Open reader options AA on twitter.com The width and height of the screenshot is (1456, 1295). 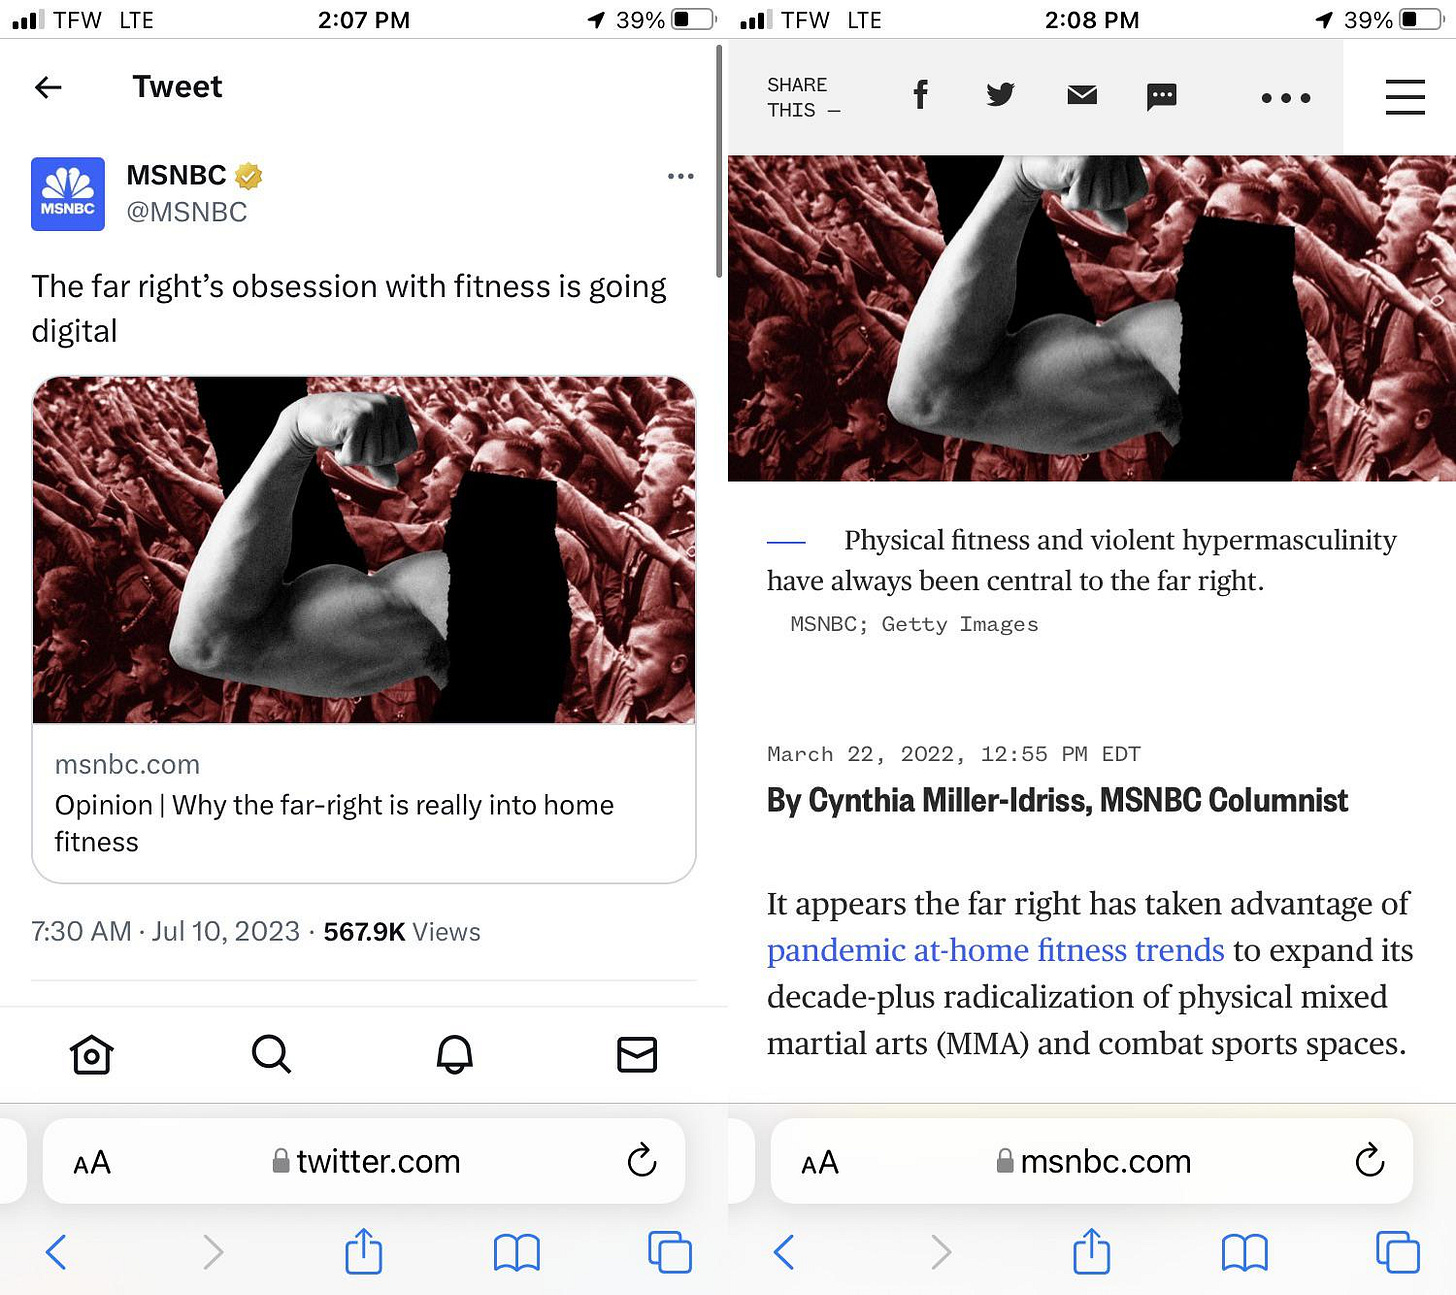click(92, 1163)
